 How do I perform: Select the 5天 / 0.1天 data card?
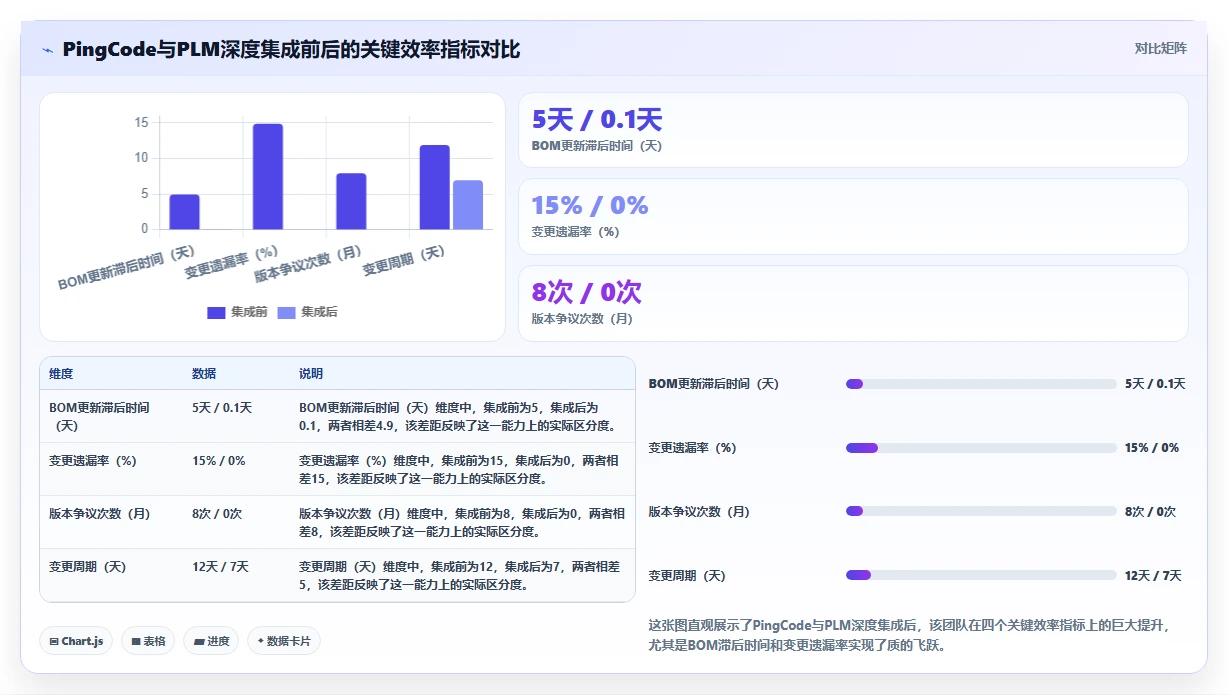pos(852,130)
